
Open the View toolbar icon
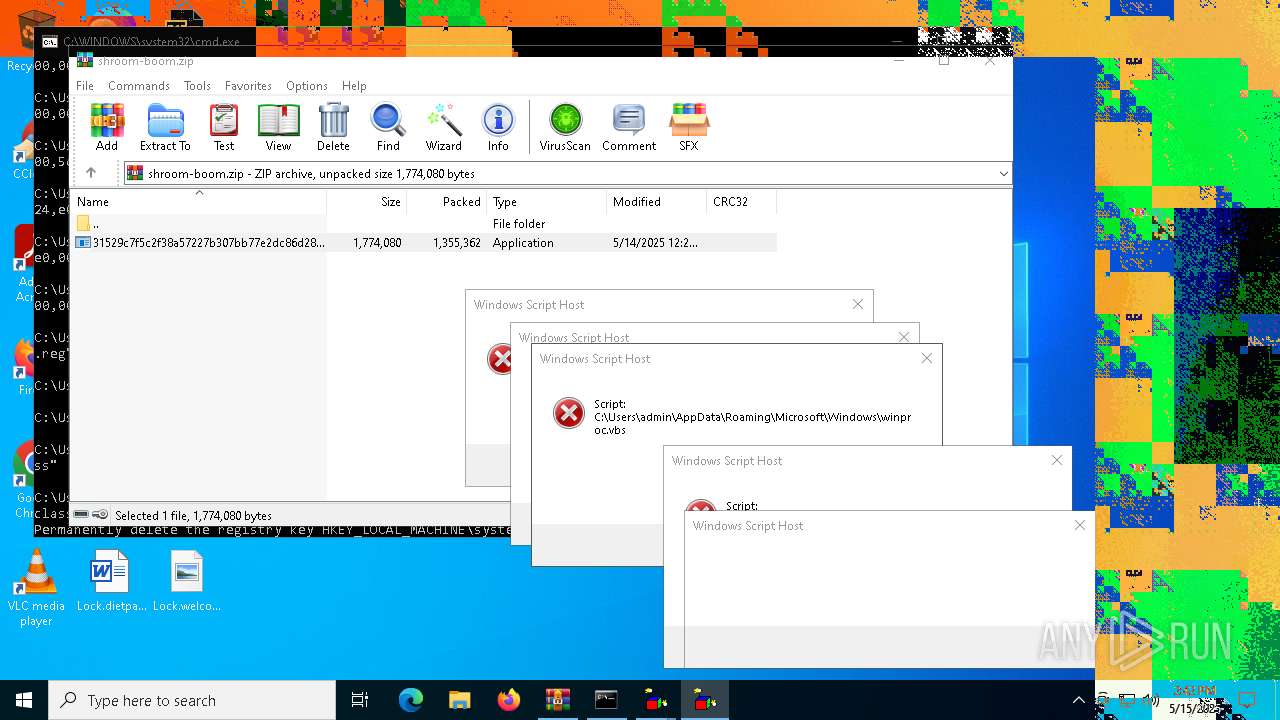click(278, 127)
